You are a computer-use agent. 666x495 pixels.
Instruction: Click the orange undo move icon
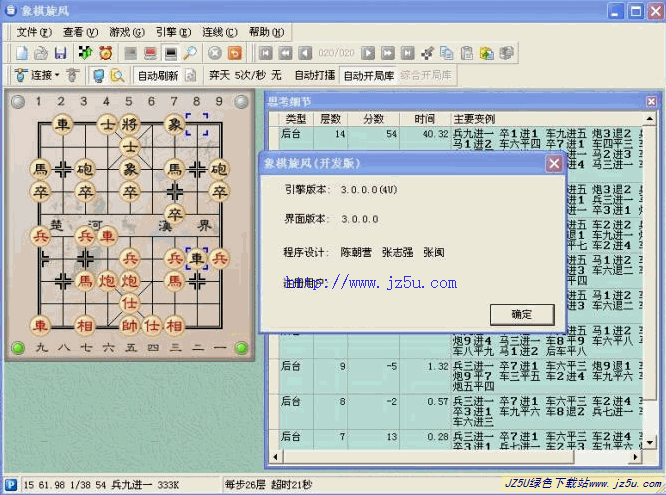pyautogui.click(x=235, y=53)
